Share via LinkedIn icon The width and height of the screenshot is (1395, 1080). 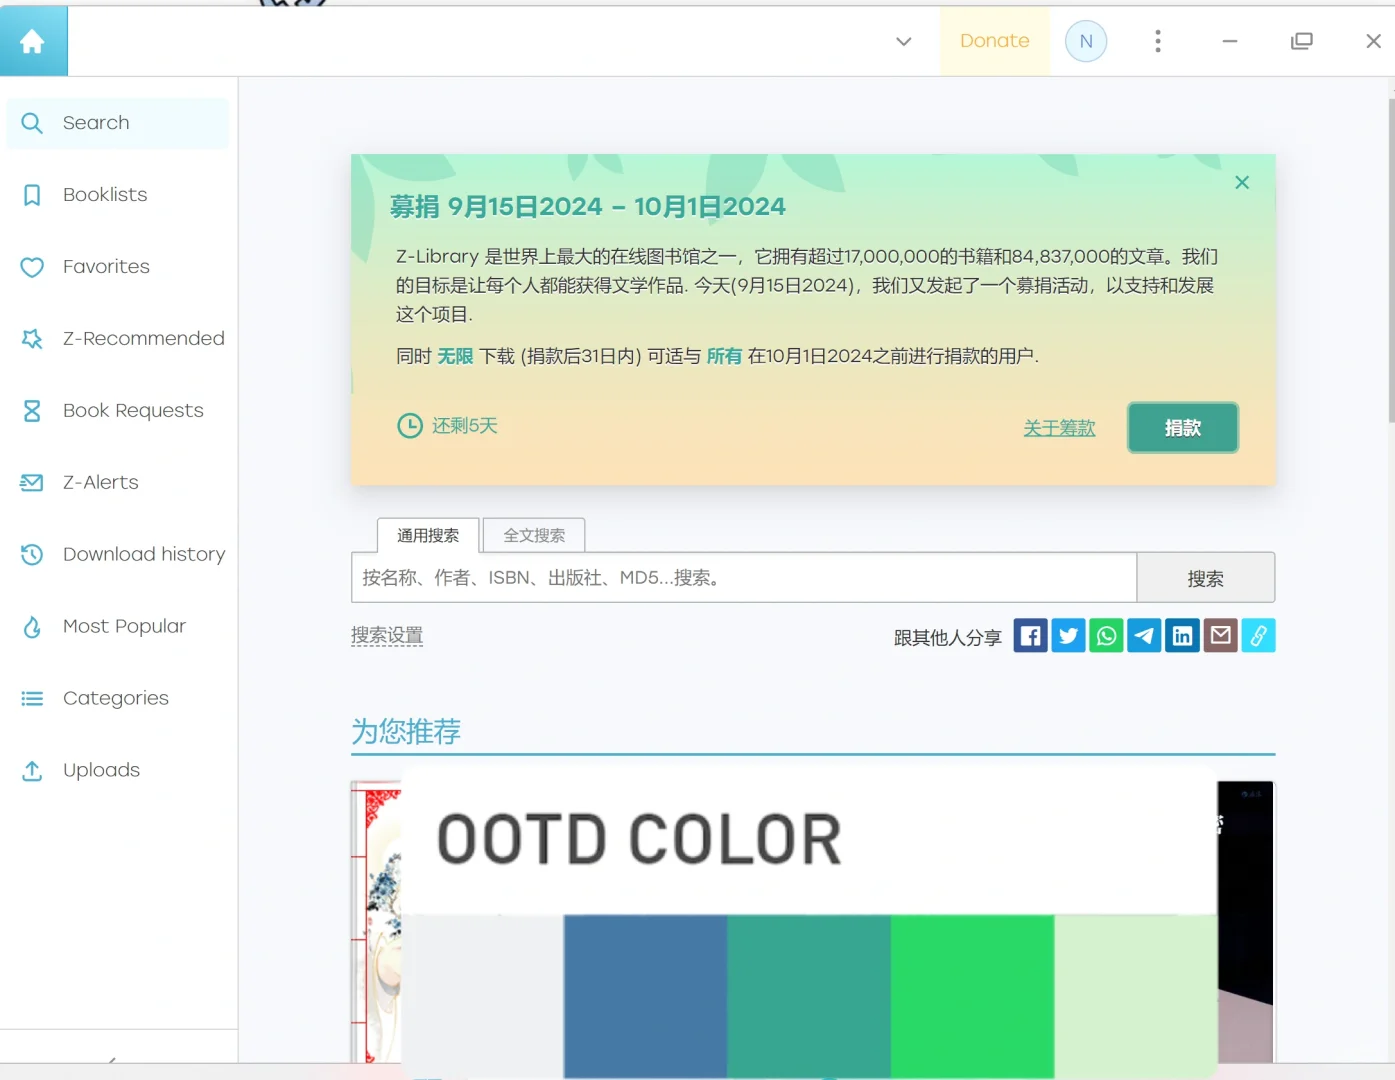[1182, 636]
